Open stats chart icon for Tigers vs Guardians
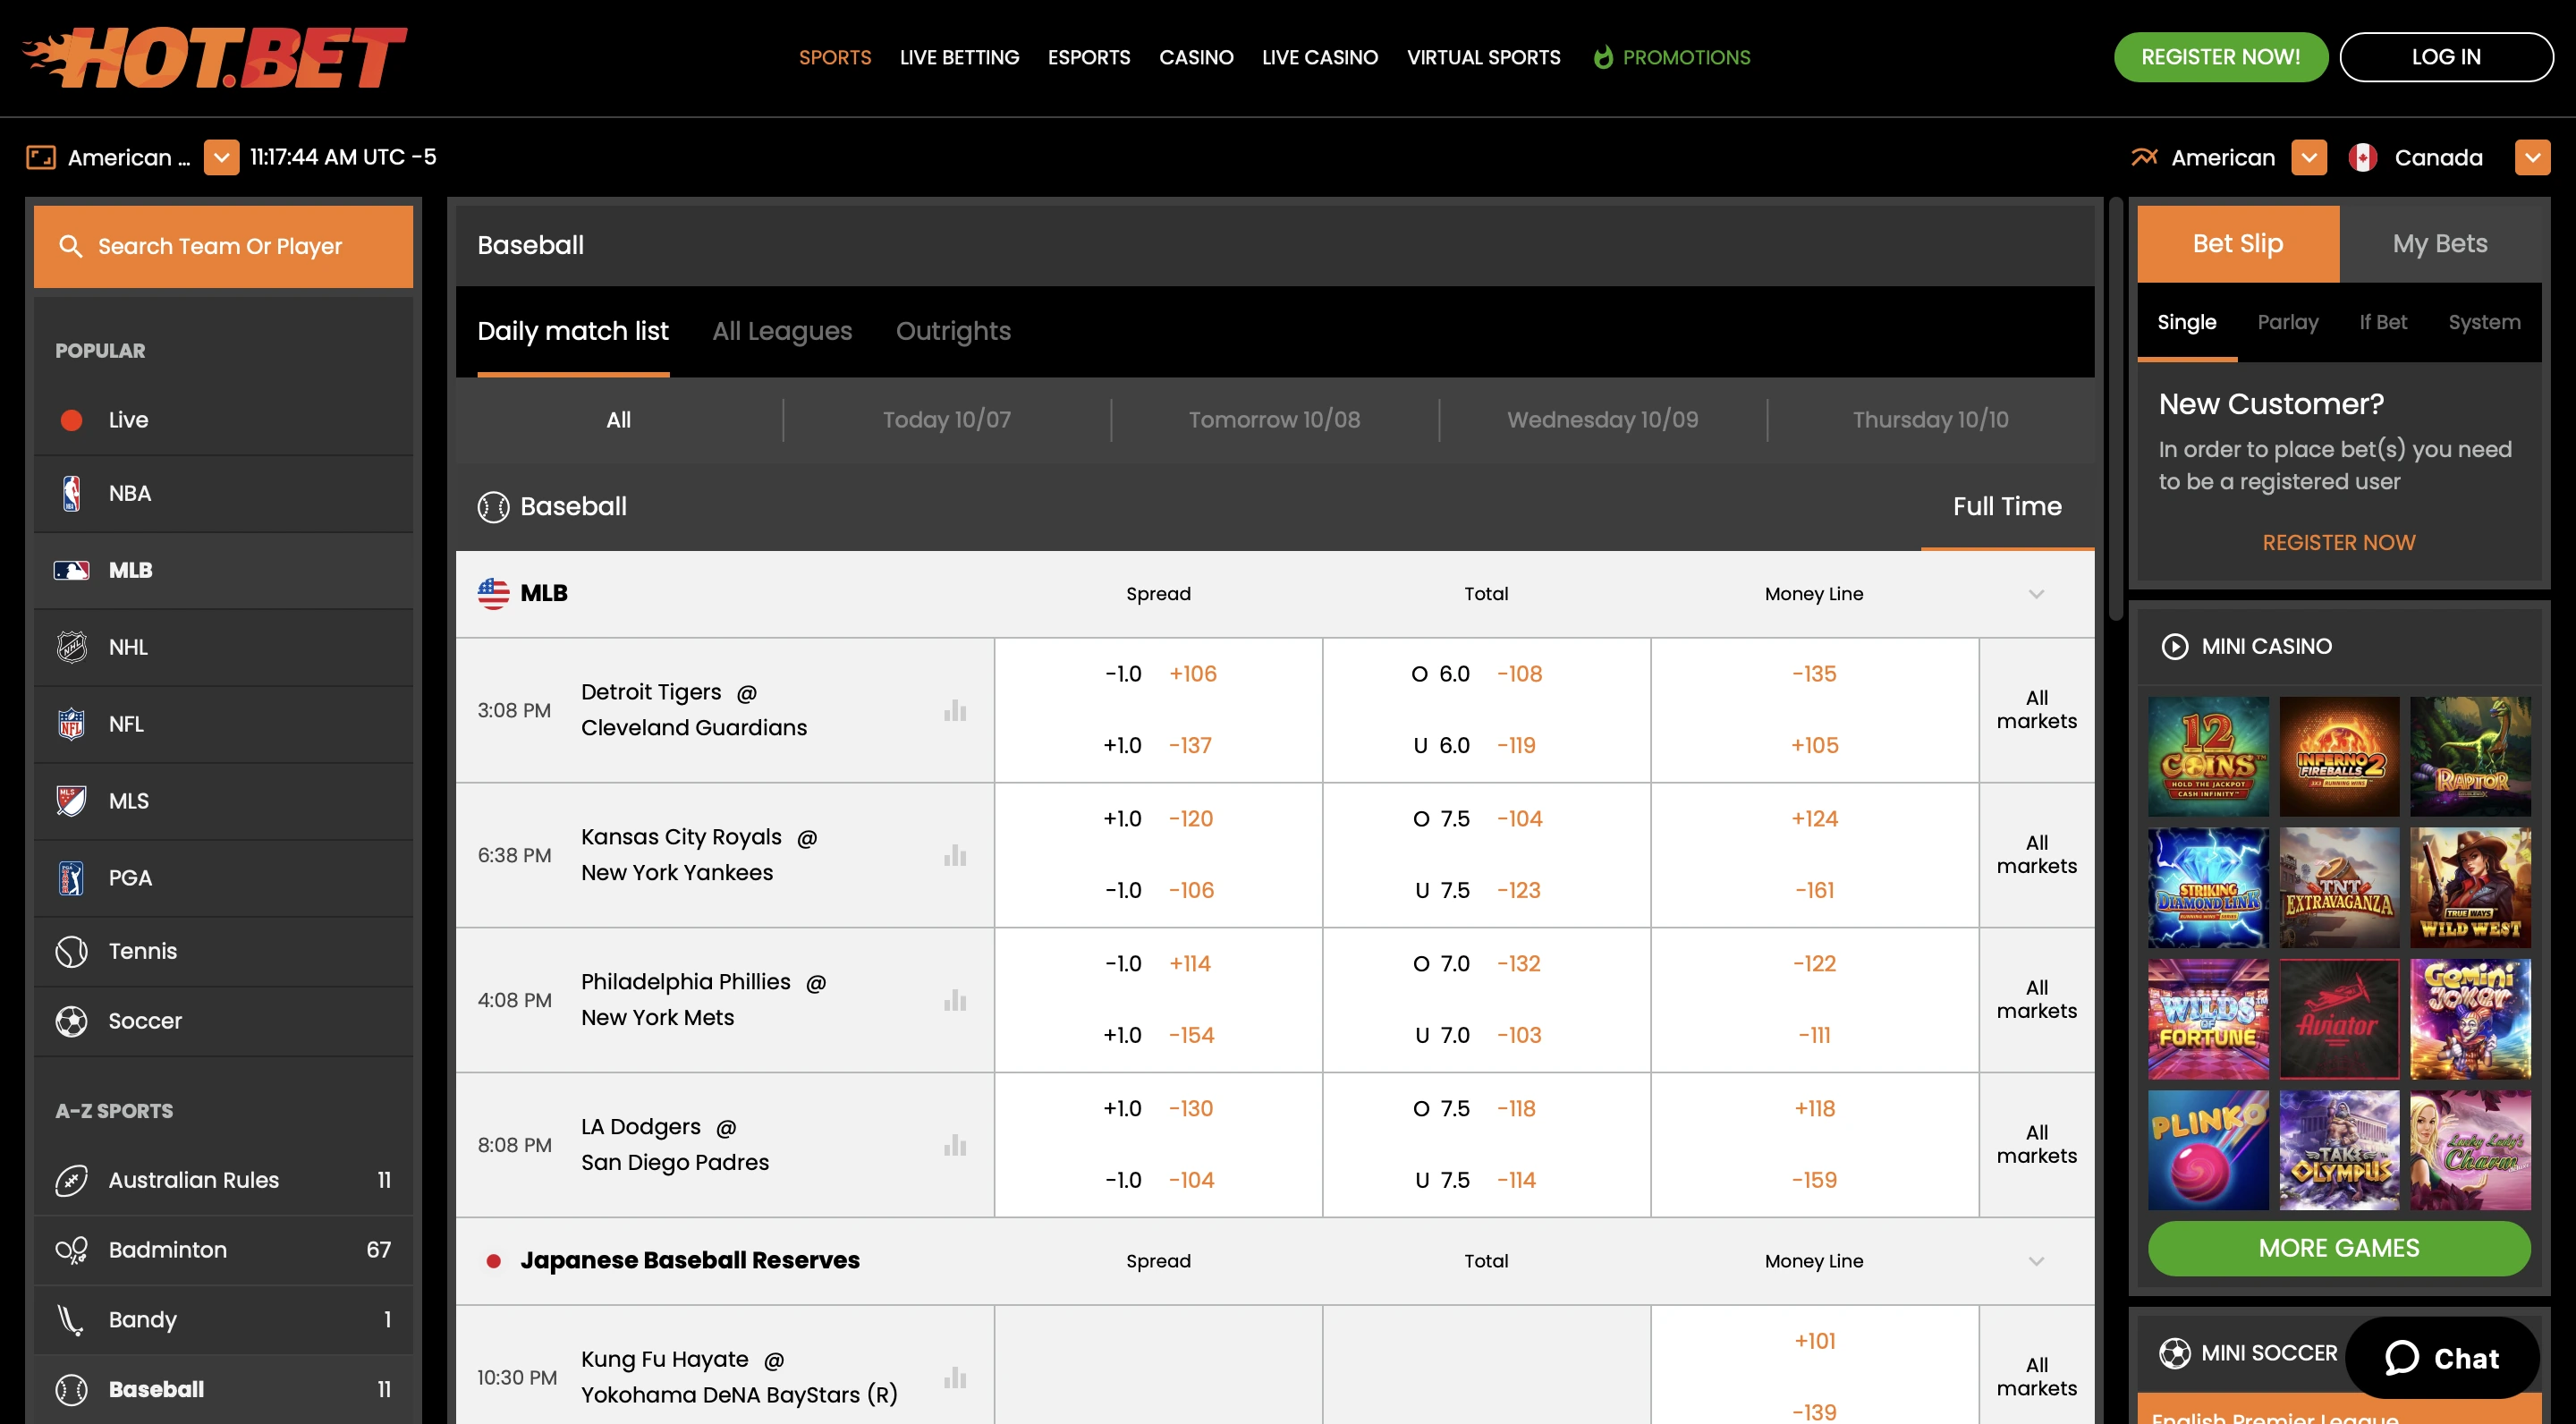 click(956, 710)
